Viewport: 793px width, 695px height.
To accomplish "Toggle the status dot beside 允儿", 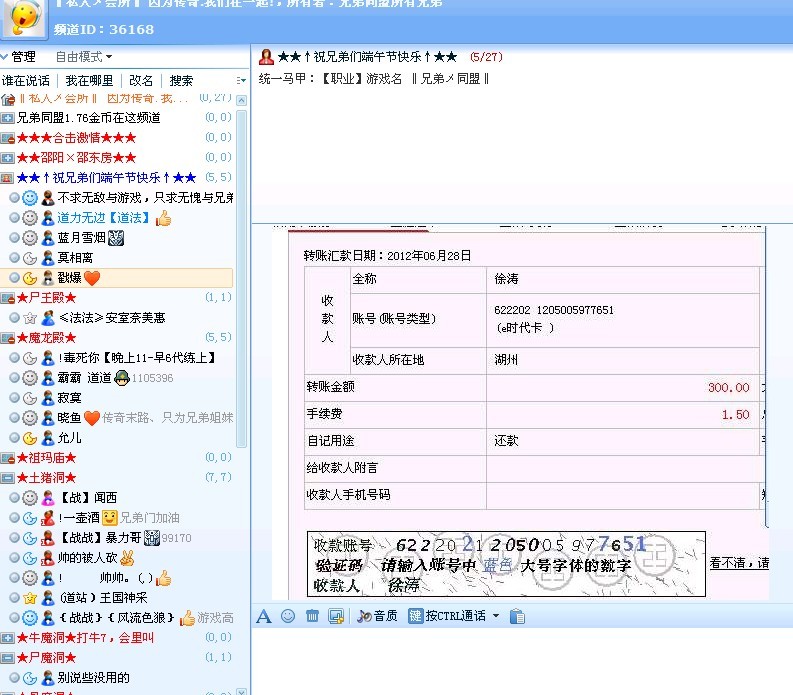I will (x=14, y=437).
